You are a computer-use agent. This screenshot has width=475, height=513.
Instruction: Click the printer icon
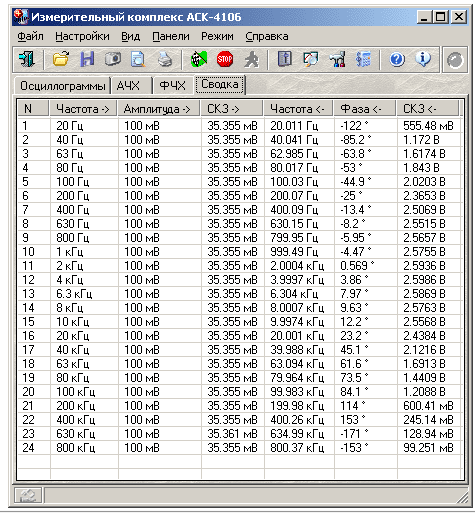point(165,60)
